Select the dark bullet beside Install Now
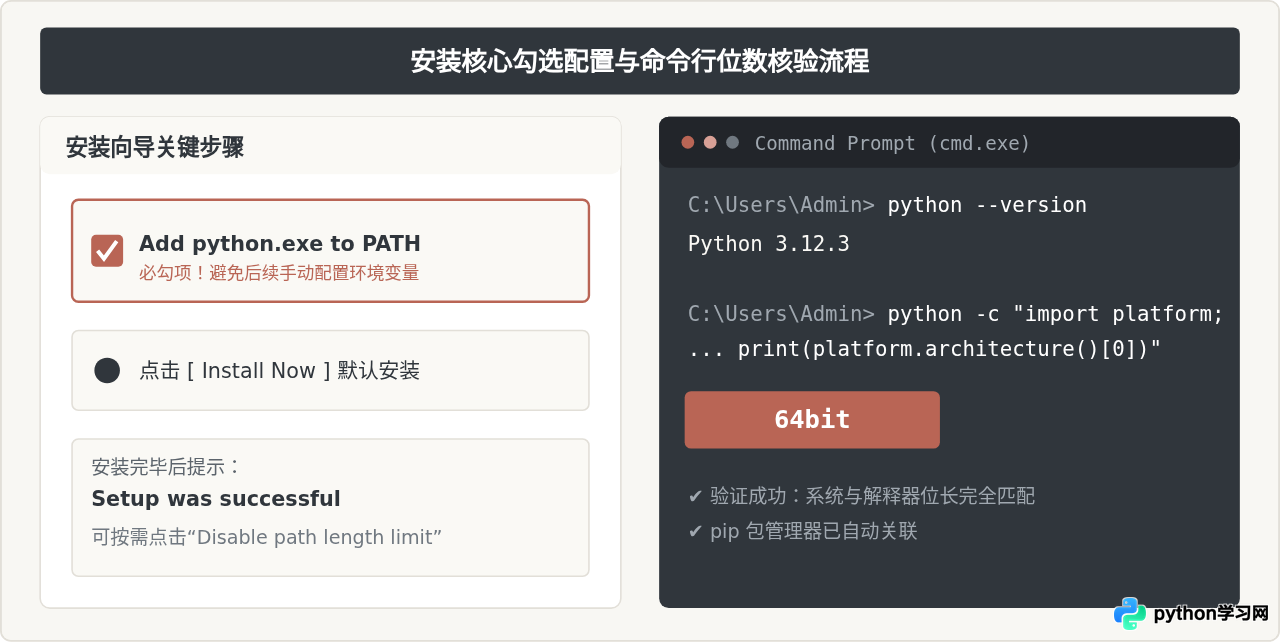 pyautogui.click(x=107, y=370)
